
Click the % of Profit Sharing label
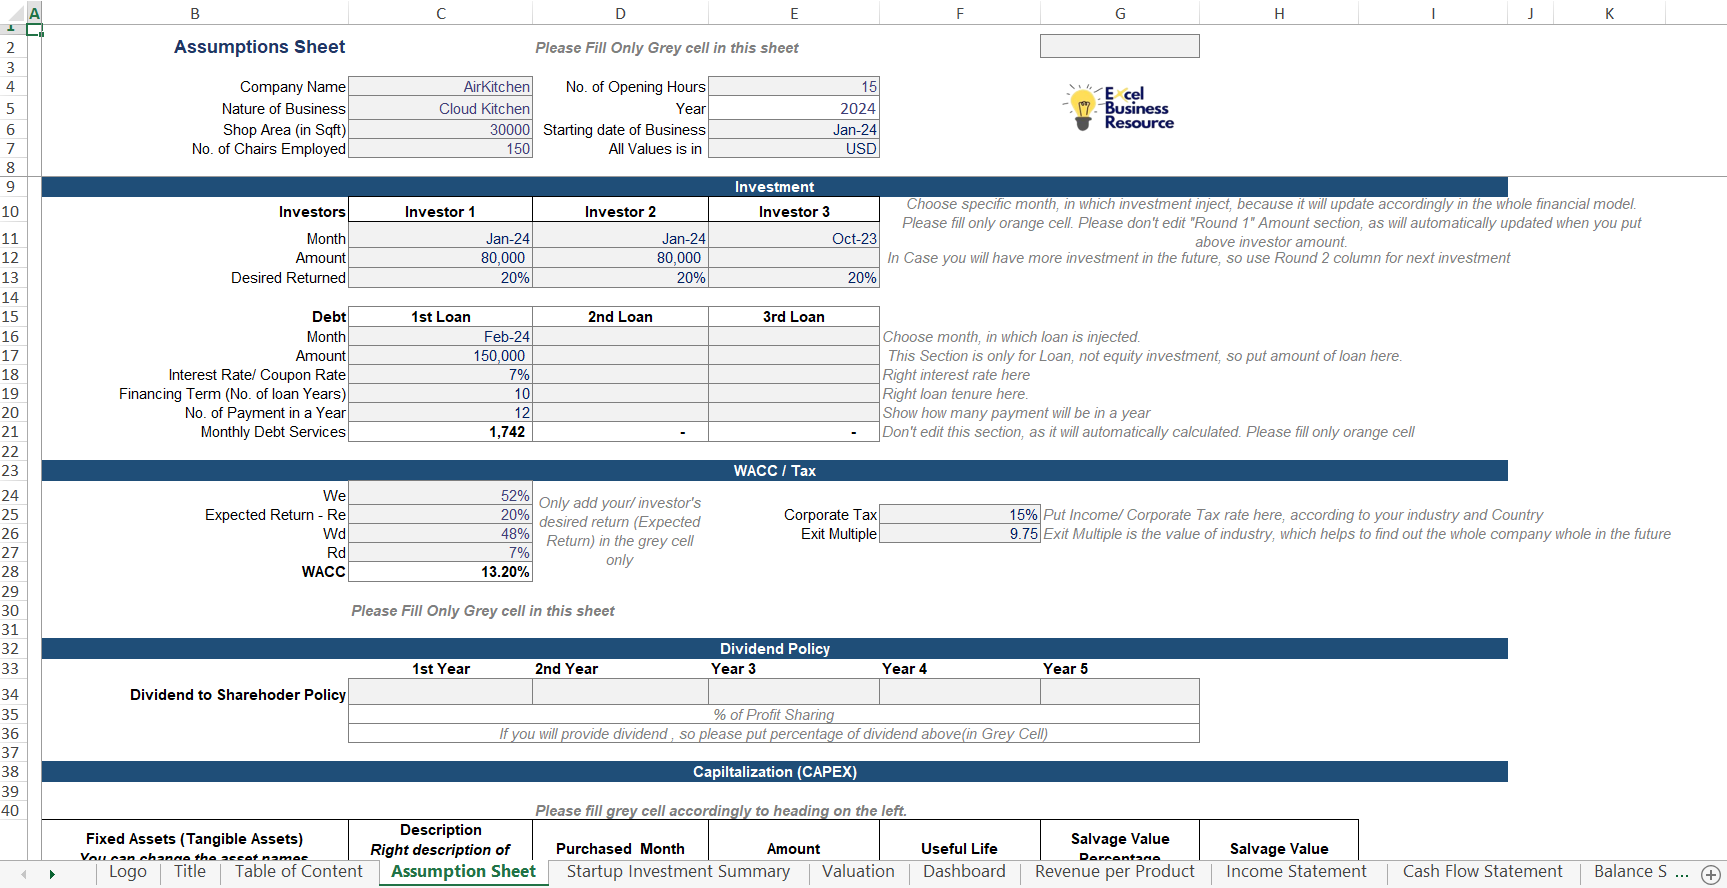(773, 715)
